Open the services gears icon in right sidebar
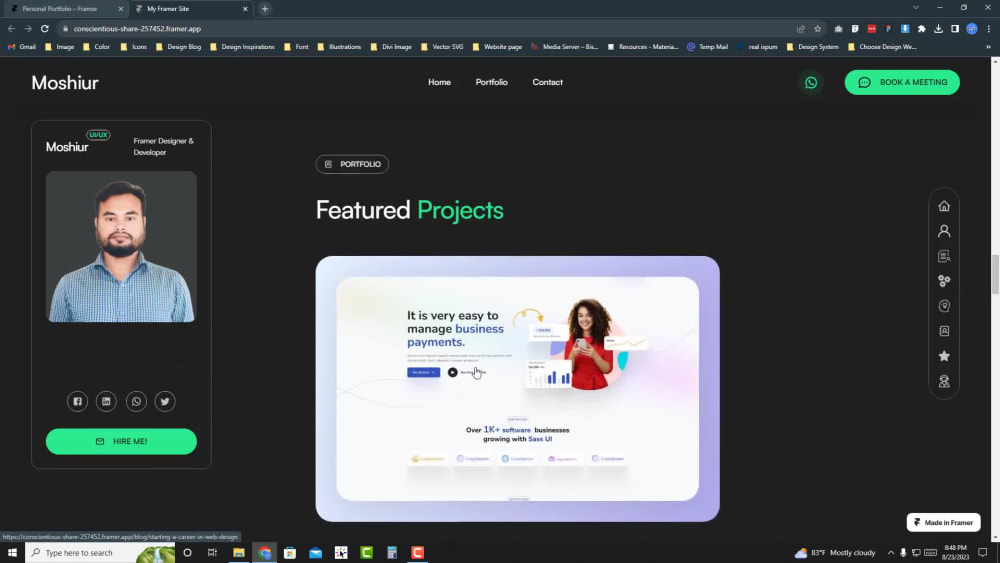This screenshot has height=563, width=1000. pos(944,281)
